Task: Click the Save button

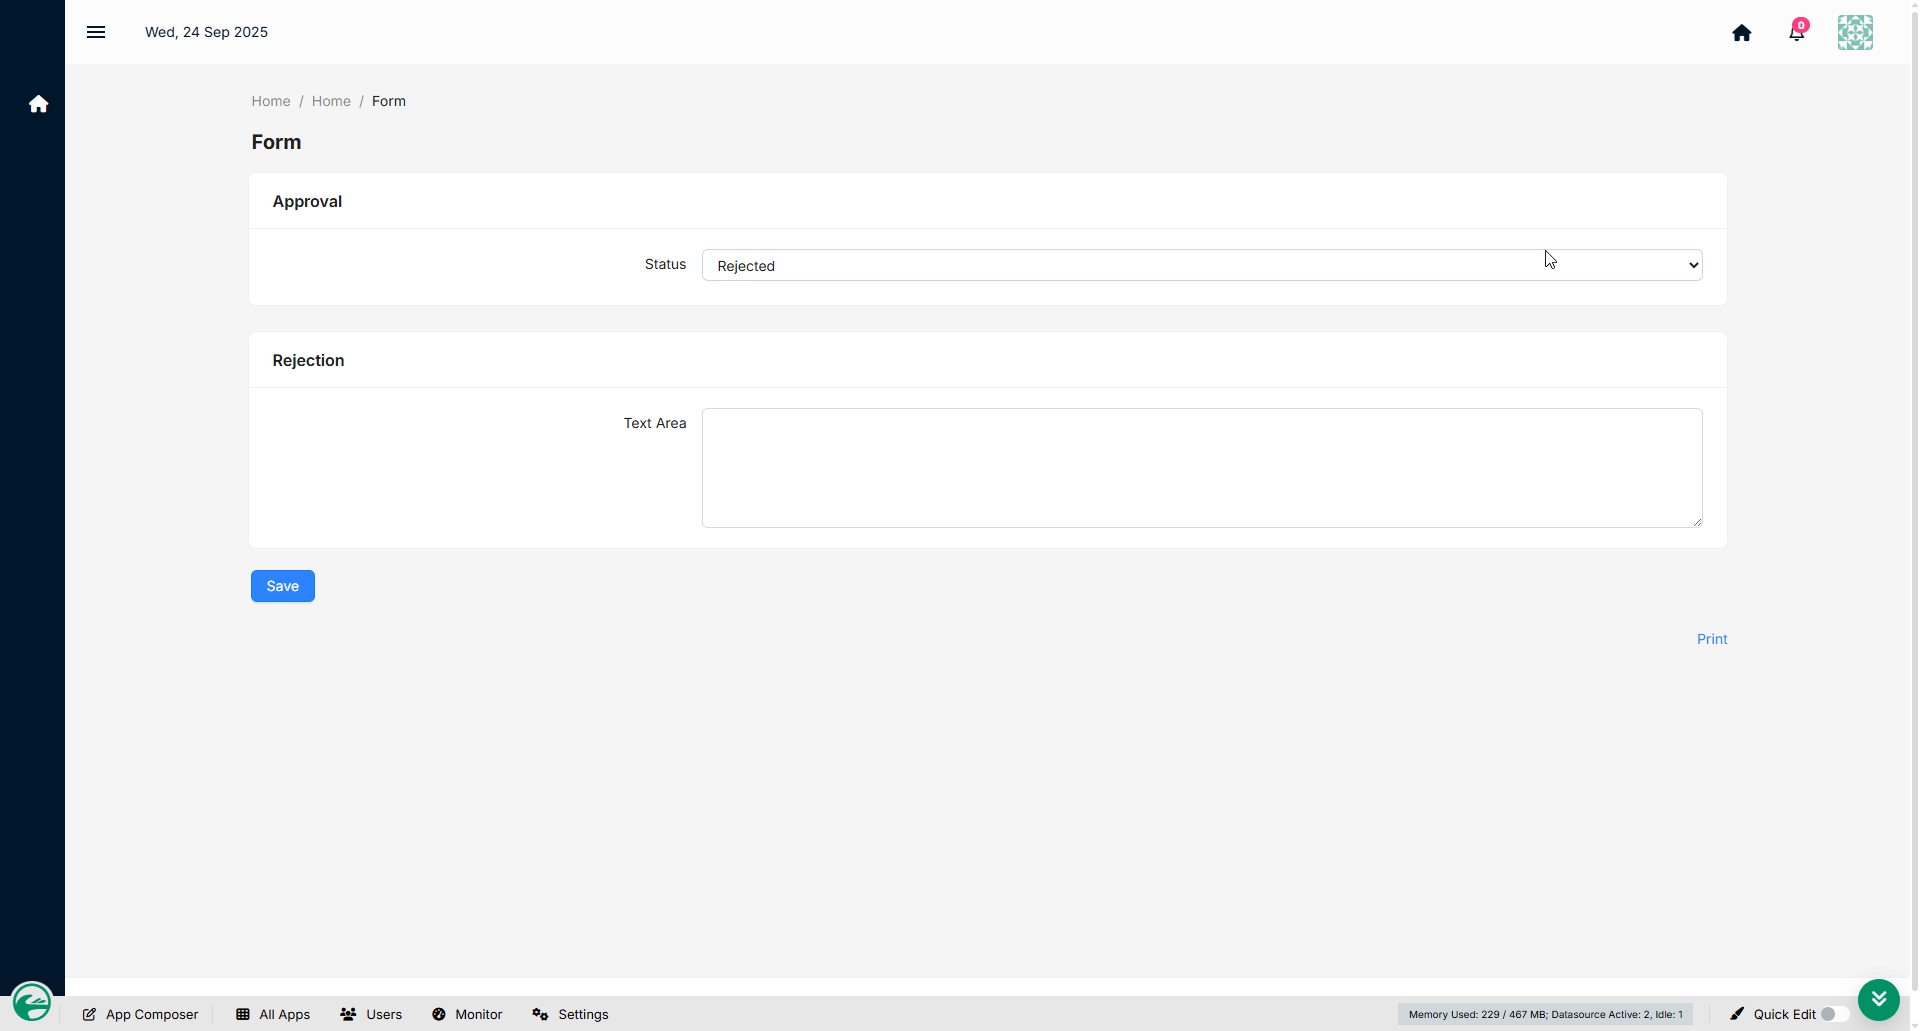Action: point(283,586)
